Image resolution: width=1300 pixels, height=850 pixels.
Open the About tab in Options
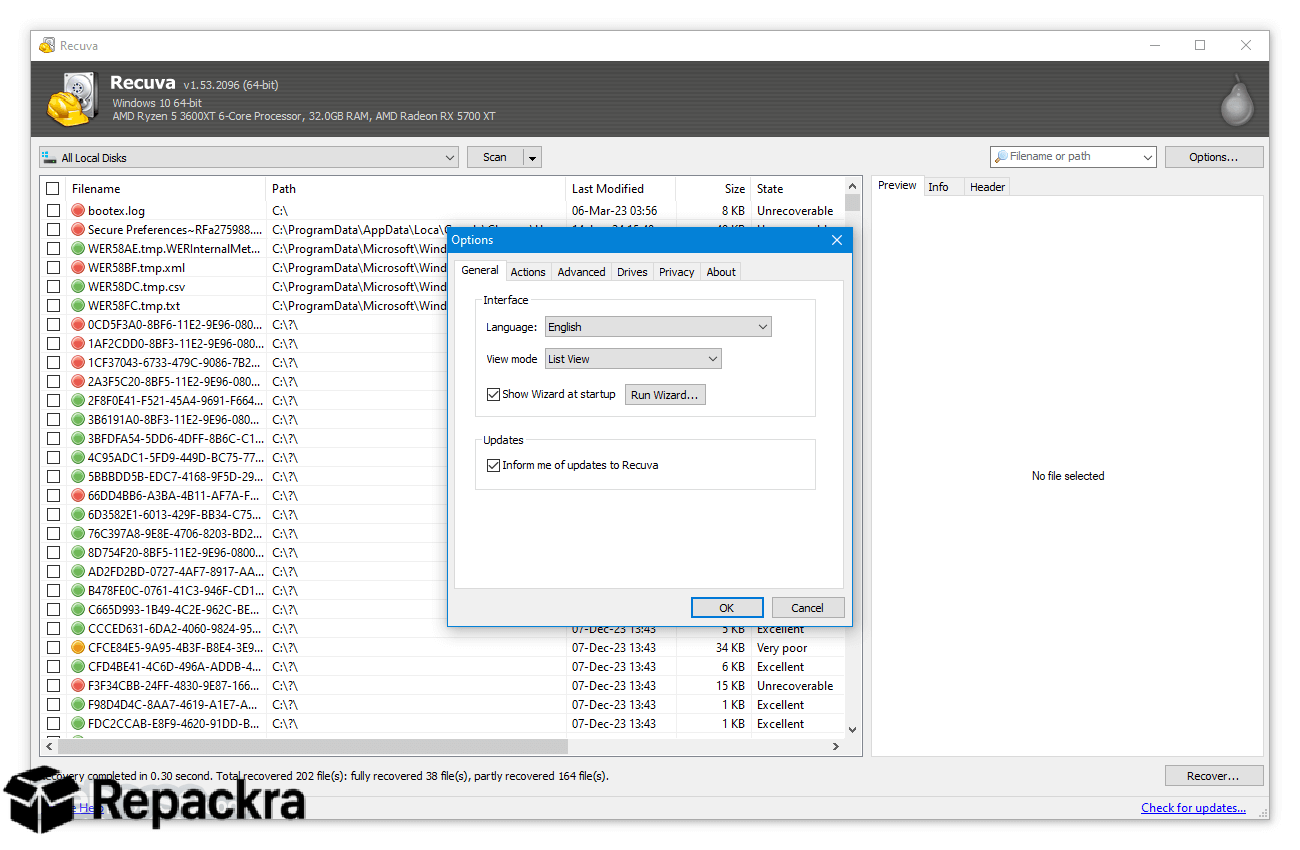721,272
